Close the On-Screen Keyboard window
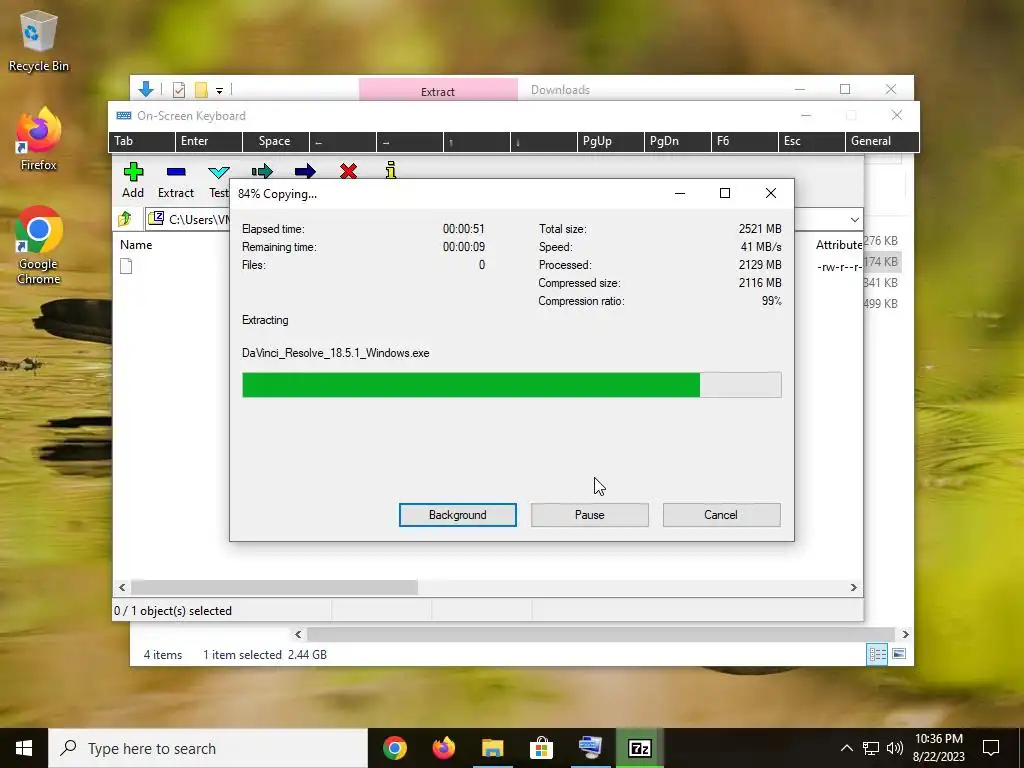Screen dimensions: 1024x768 point(897,115)
